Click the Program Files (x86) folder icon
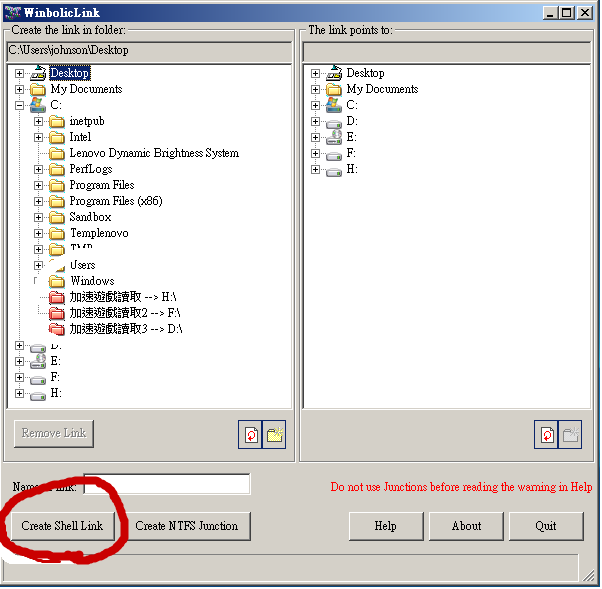Screen dimensions: 602x589 point(57,202)
